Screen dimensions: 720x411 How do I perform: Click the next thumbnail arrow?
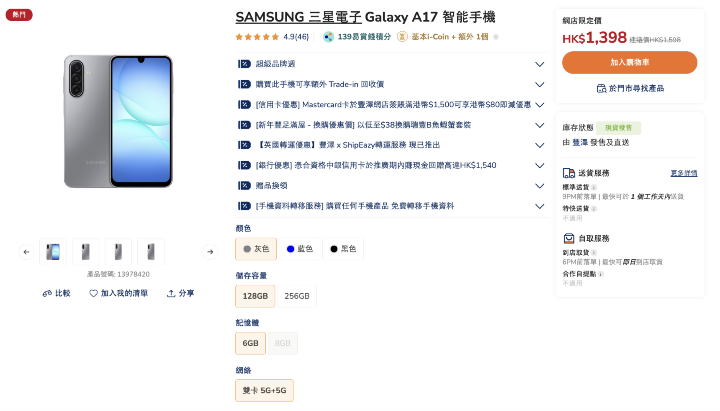(x=210, y=252)
